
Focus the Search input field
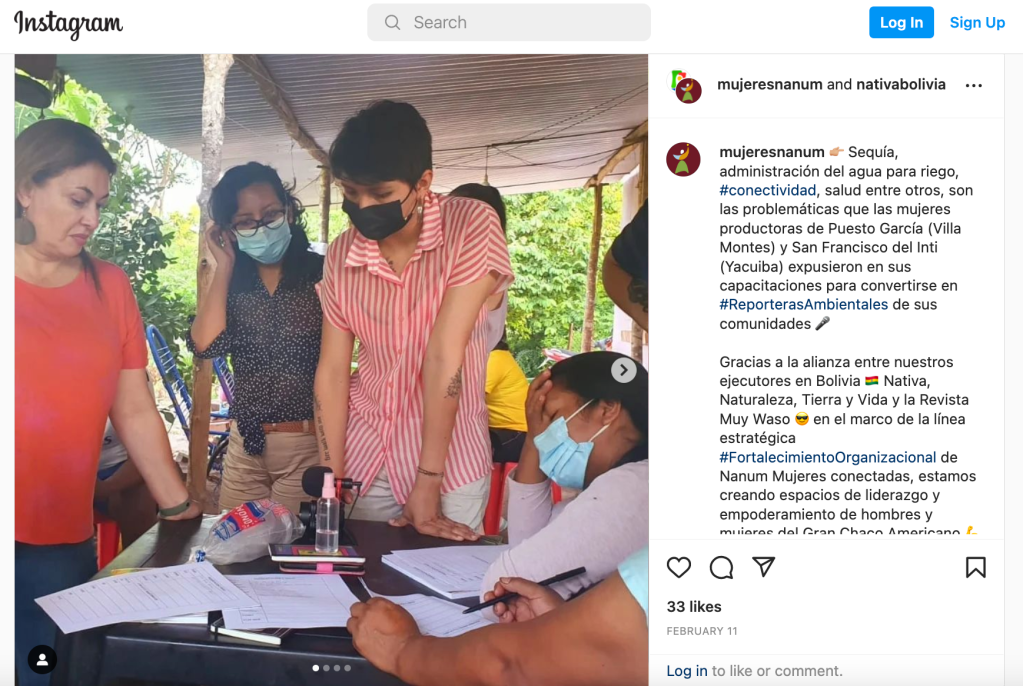509,23
